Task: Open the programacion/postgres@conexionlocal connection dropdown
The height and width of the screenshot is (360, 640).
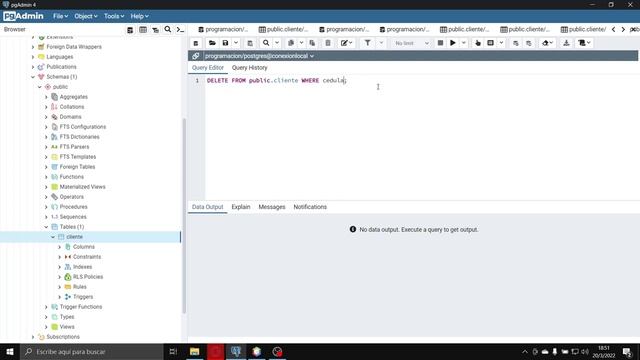Action: tap(260, 56)
